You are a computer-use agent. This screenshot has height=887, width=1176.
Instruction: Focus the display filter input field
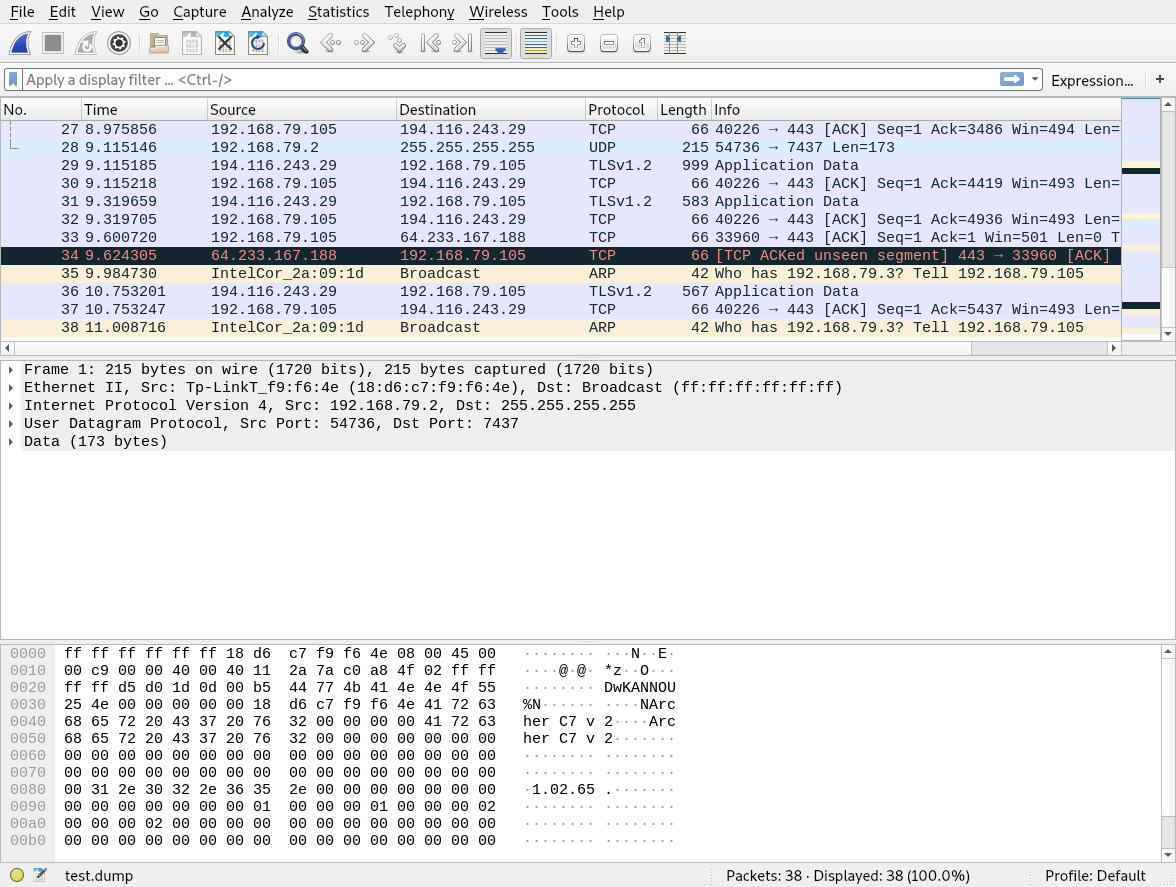click(x=510, y=79)
